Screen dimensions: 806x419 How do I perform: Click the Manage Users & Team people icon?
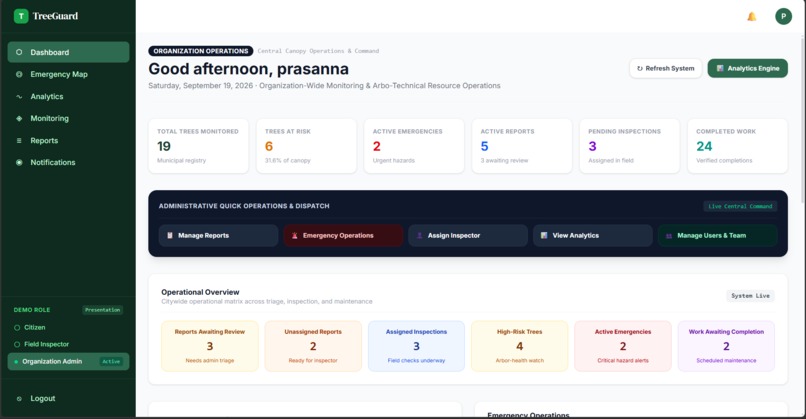pyautogui.click(x=669, y=236)
